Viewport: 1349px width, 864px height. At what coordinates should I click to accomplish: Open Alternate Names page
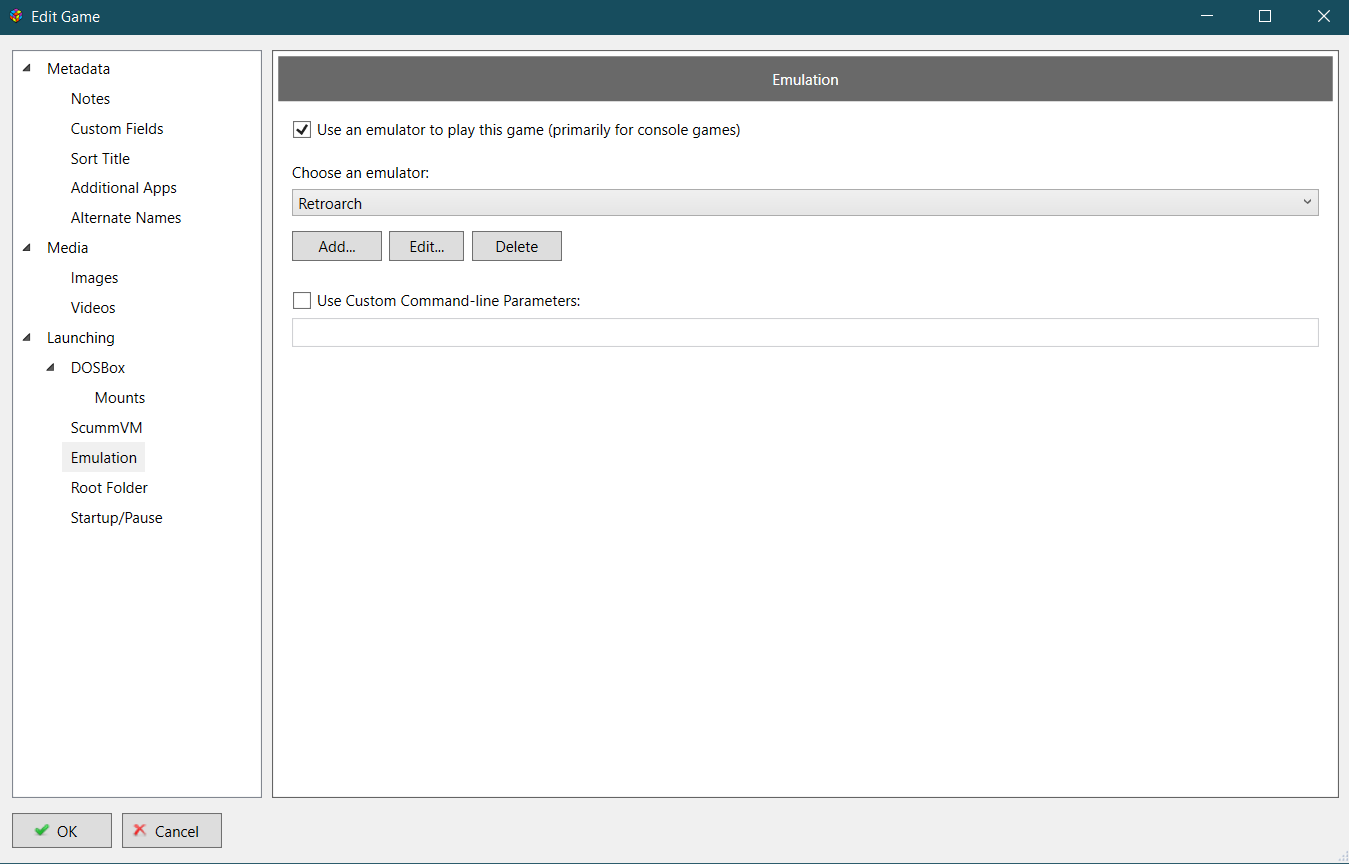pos(126,218)
